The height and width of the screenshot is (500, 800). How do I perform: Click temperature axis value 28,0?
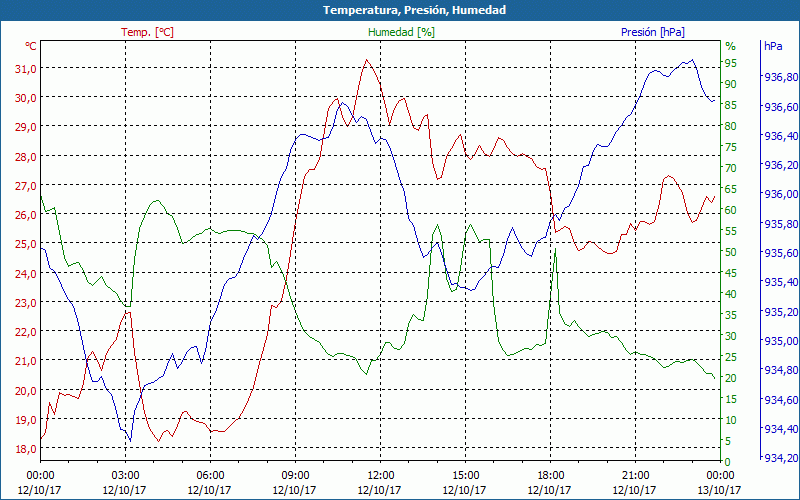tap(26, 157)
